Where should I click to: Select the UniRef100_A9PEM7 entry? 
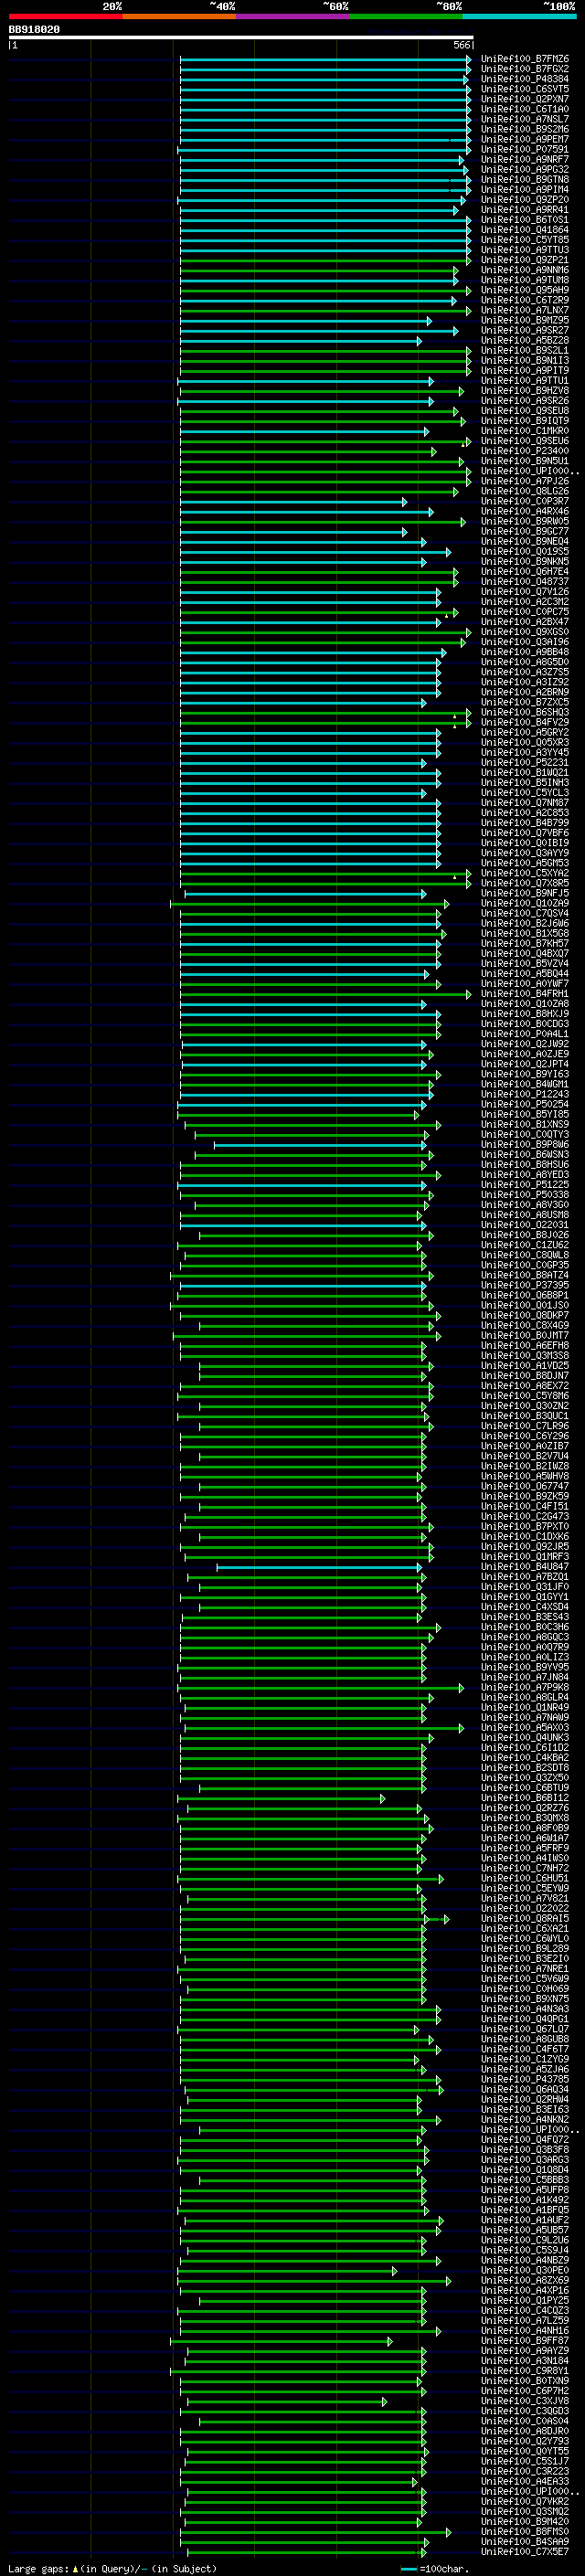[x=525, y=139]
